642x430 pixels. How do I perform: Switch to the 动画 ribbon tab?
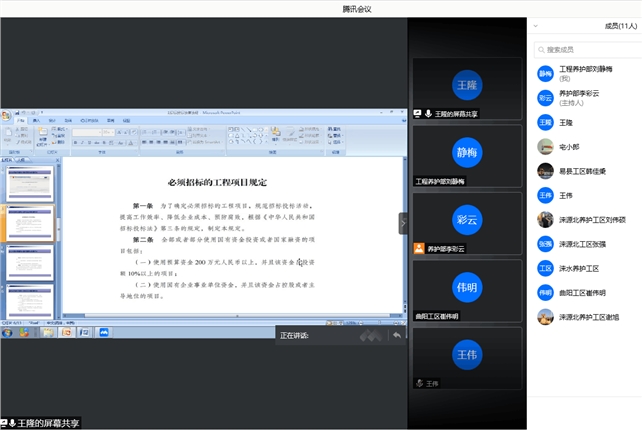(x=68, y=120)
